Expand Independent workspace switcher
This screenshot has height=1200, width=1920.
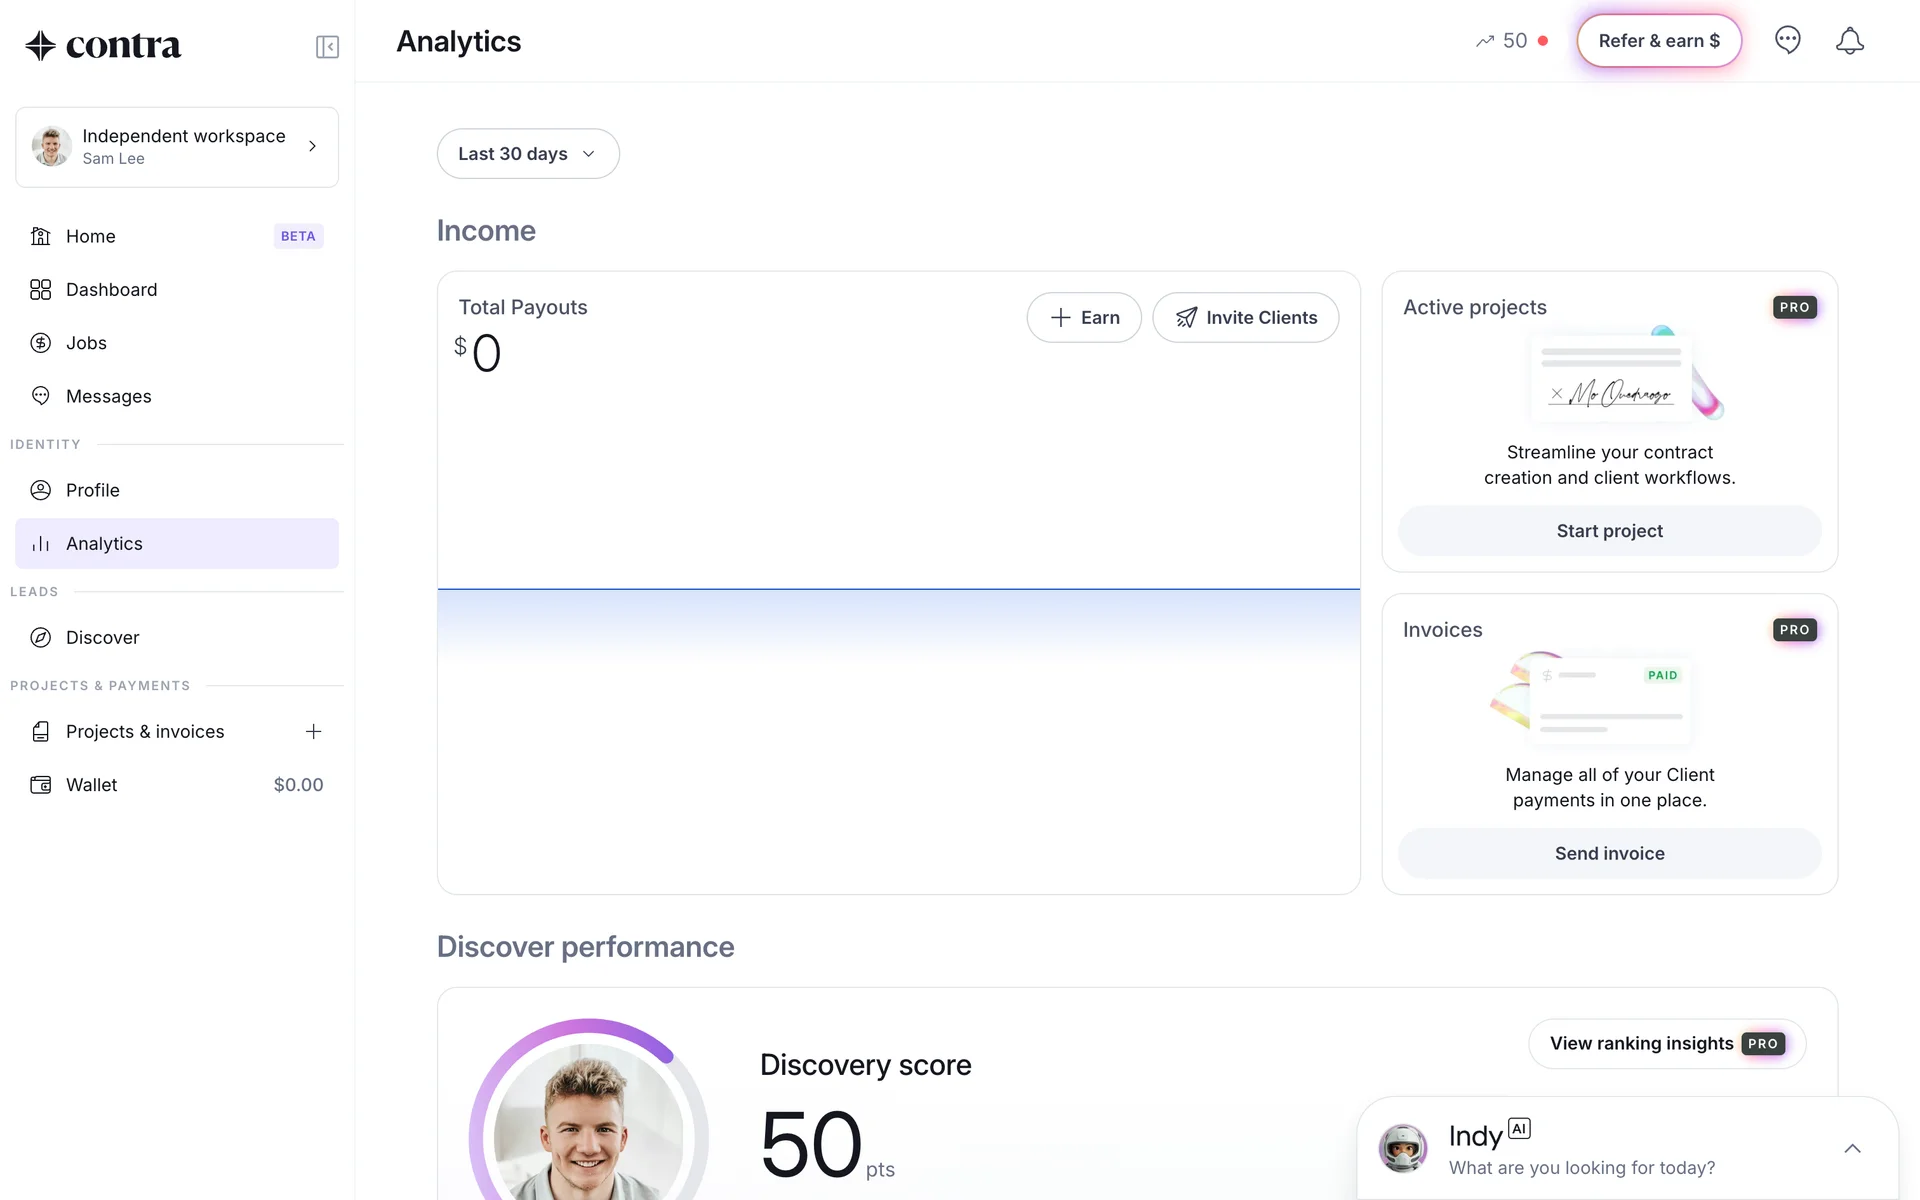point(177,147)
